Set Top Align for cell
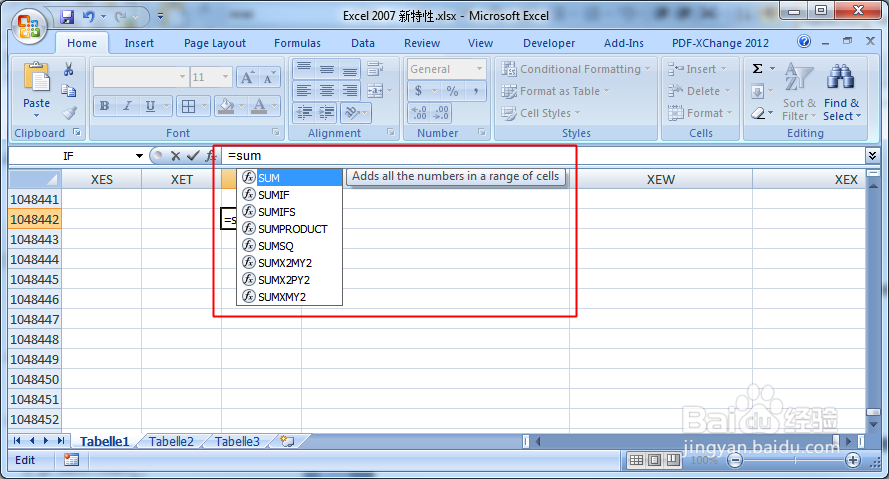This screenshot has height=479, width=889. coord(304,69)
